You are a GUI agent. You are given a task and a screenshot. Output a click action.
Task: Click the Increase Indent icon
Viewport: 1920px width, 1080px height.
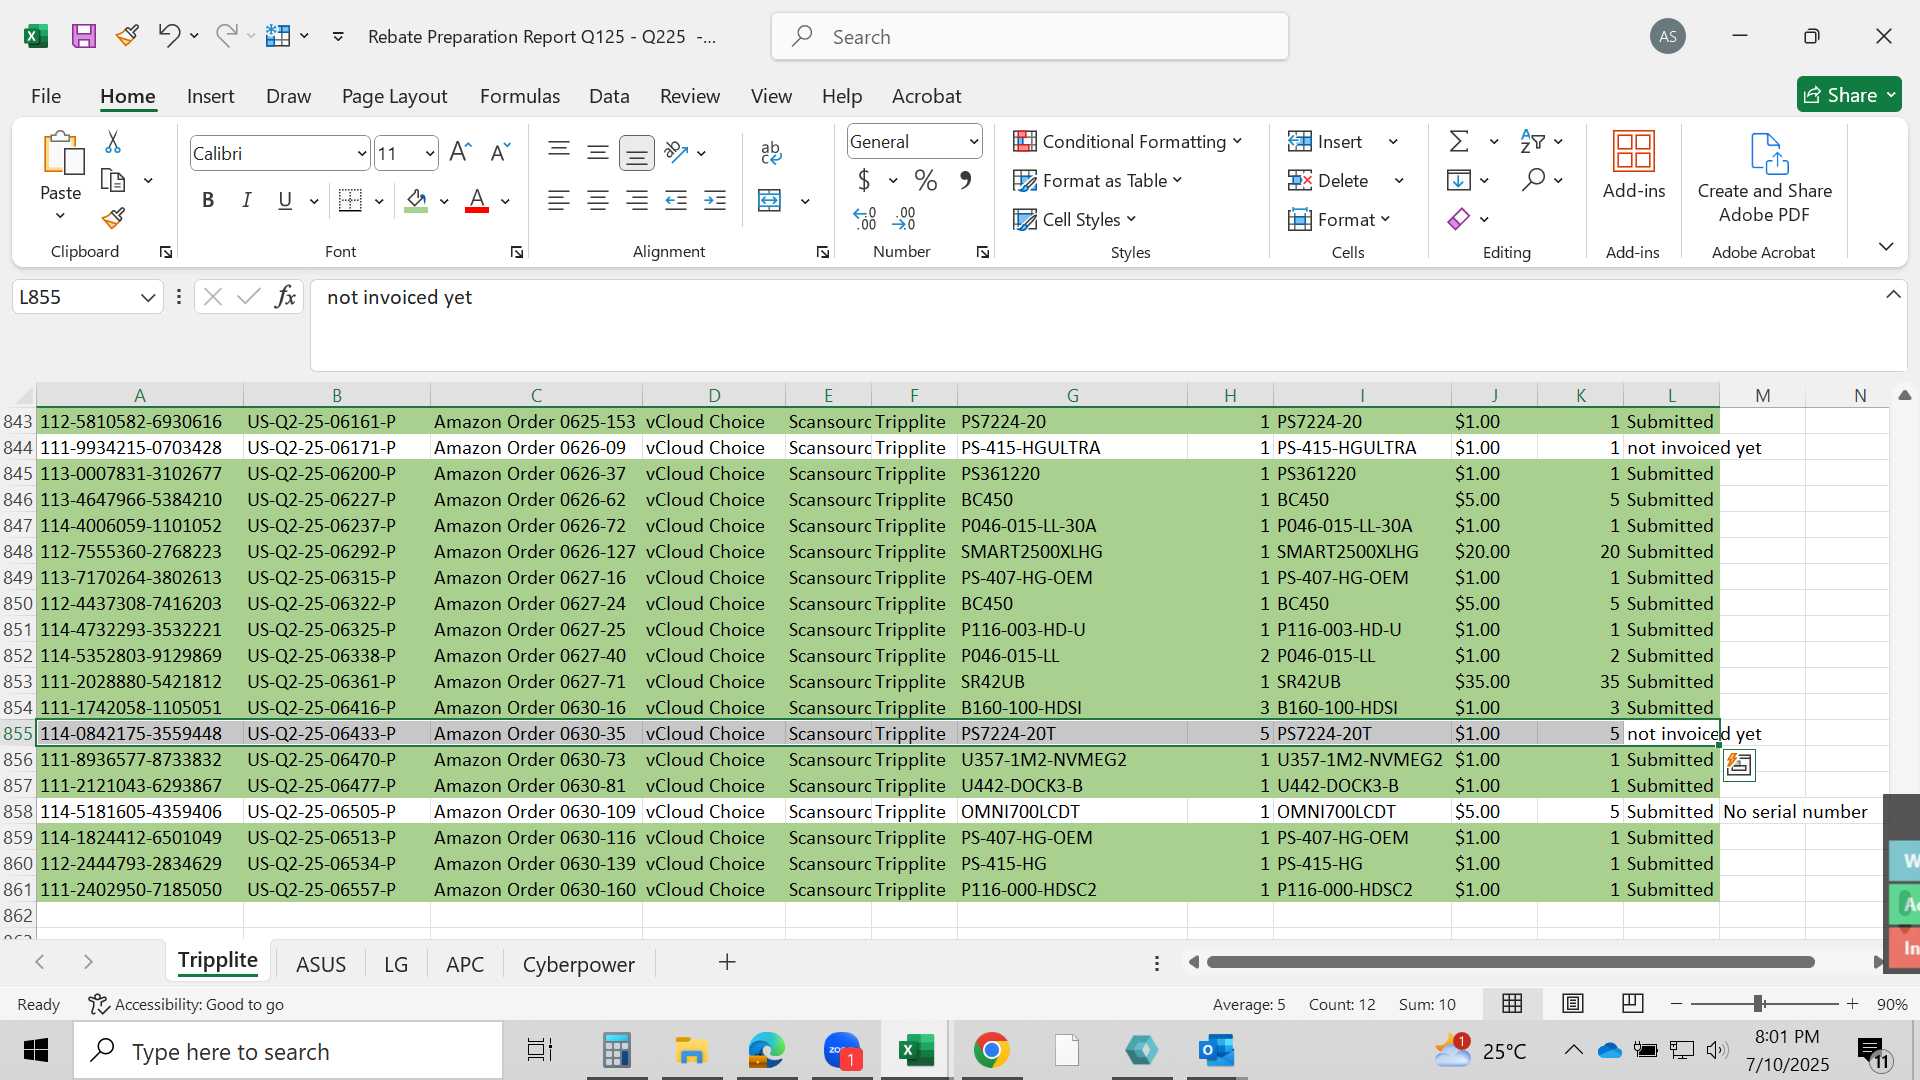tap(715, 200)
